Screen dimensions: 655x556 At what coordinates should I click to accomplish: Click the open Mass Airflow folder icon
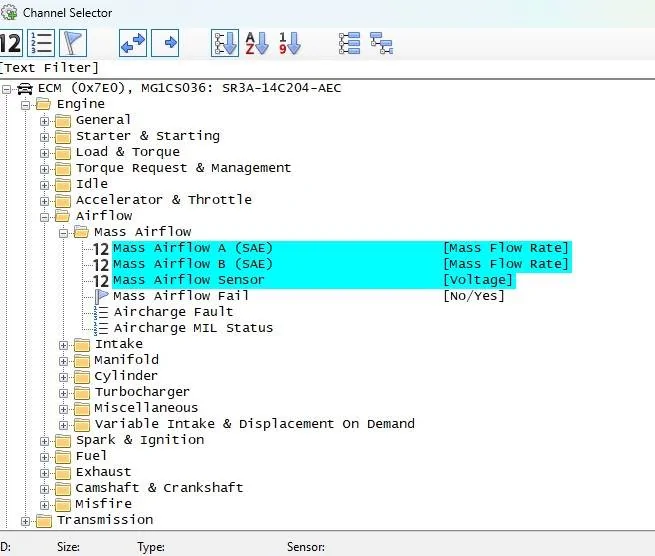81,232
